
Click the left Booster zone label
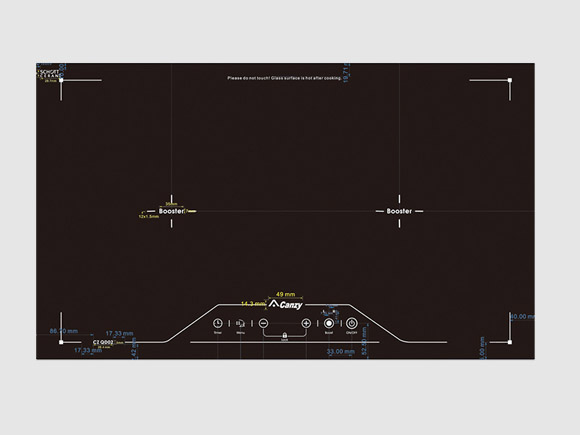[x=171, y=211]
